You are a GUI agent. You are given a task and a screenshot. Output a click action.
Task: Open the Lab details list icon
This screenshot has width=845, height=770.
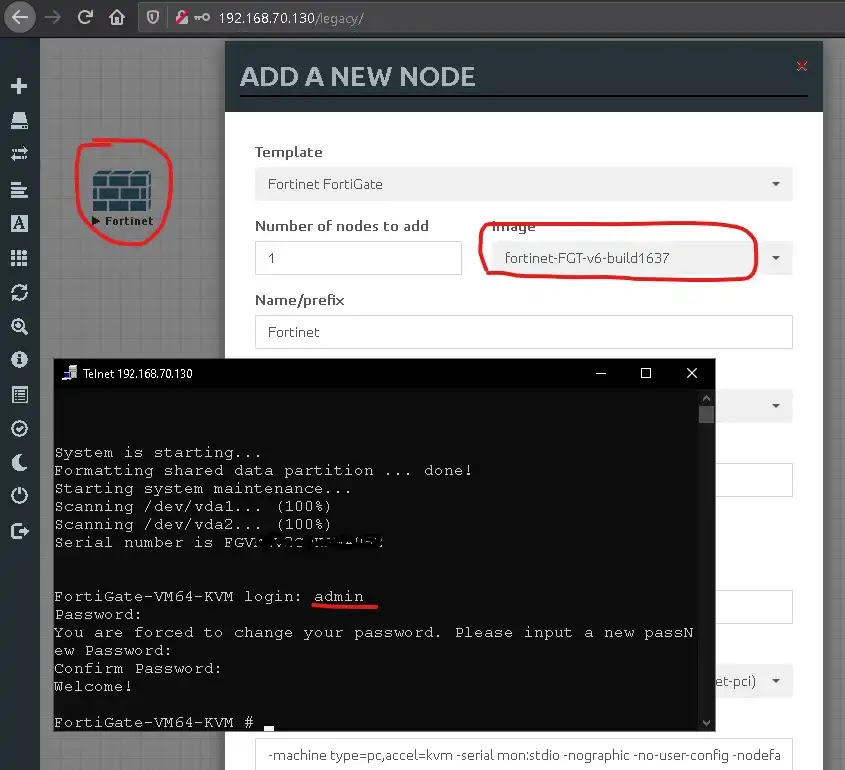[x=19, y=395]
